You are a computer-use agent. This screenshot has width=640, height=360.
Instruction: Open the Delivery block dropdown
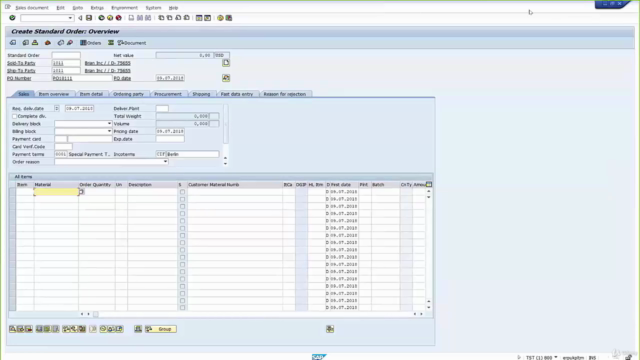click(109, 124)
